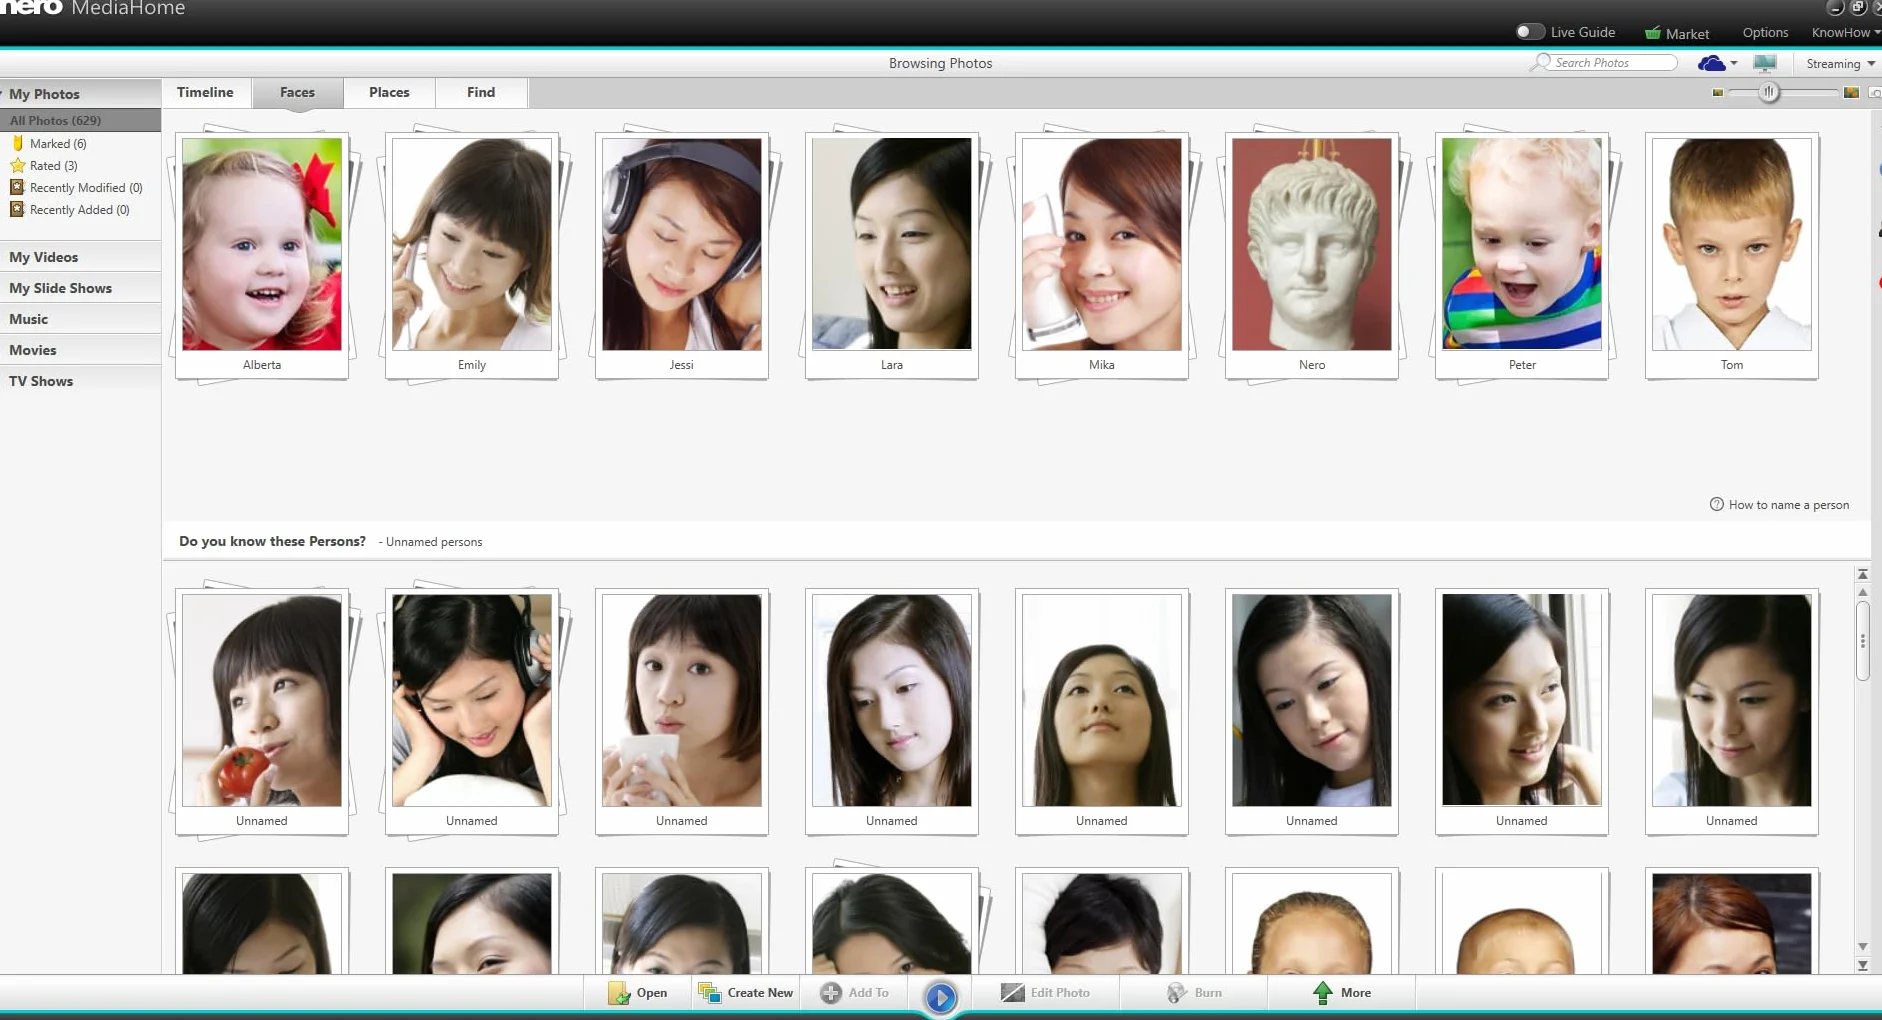Image resolution: width=1882 pixels, height=1020 pixels.
Task: Click the vertical scrollbar thumb
Action: coord(1862,640)
